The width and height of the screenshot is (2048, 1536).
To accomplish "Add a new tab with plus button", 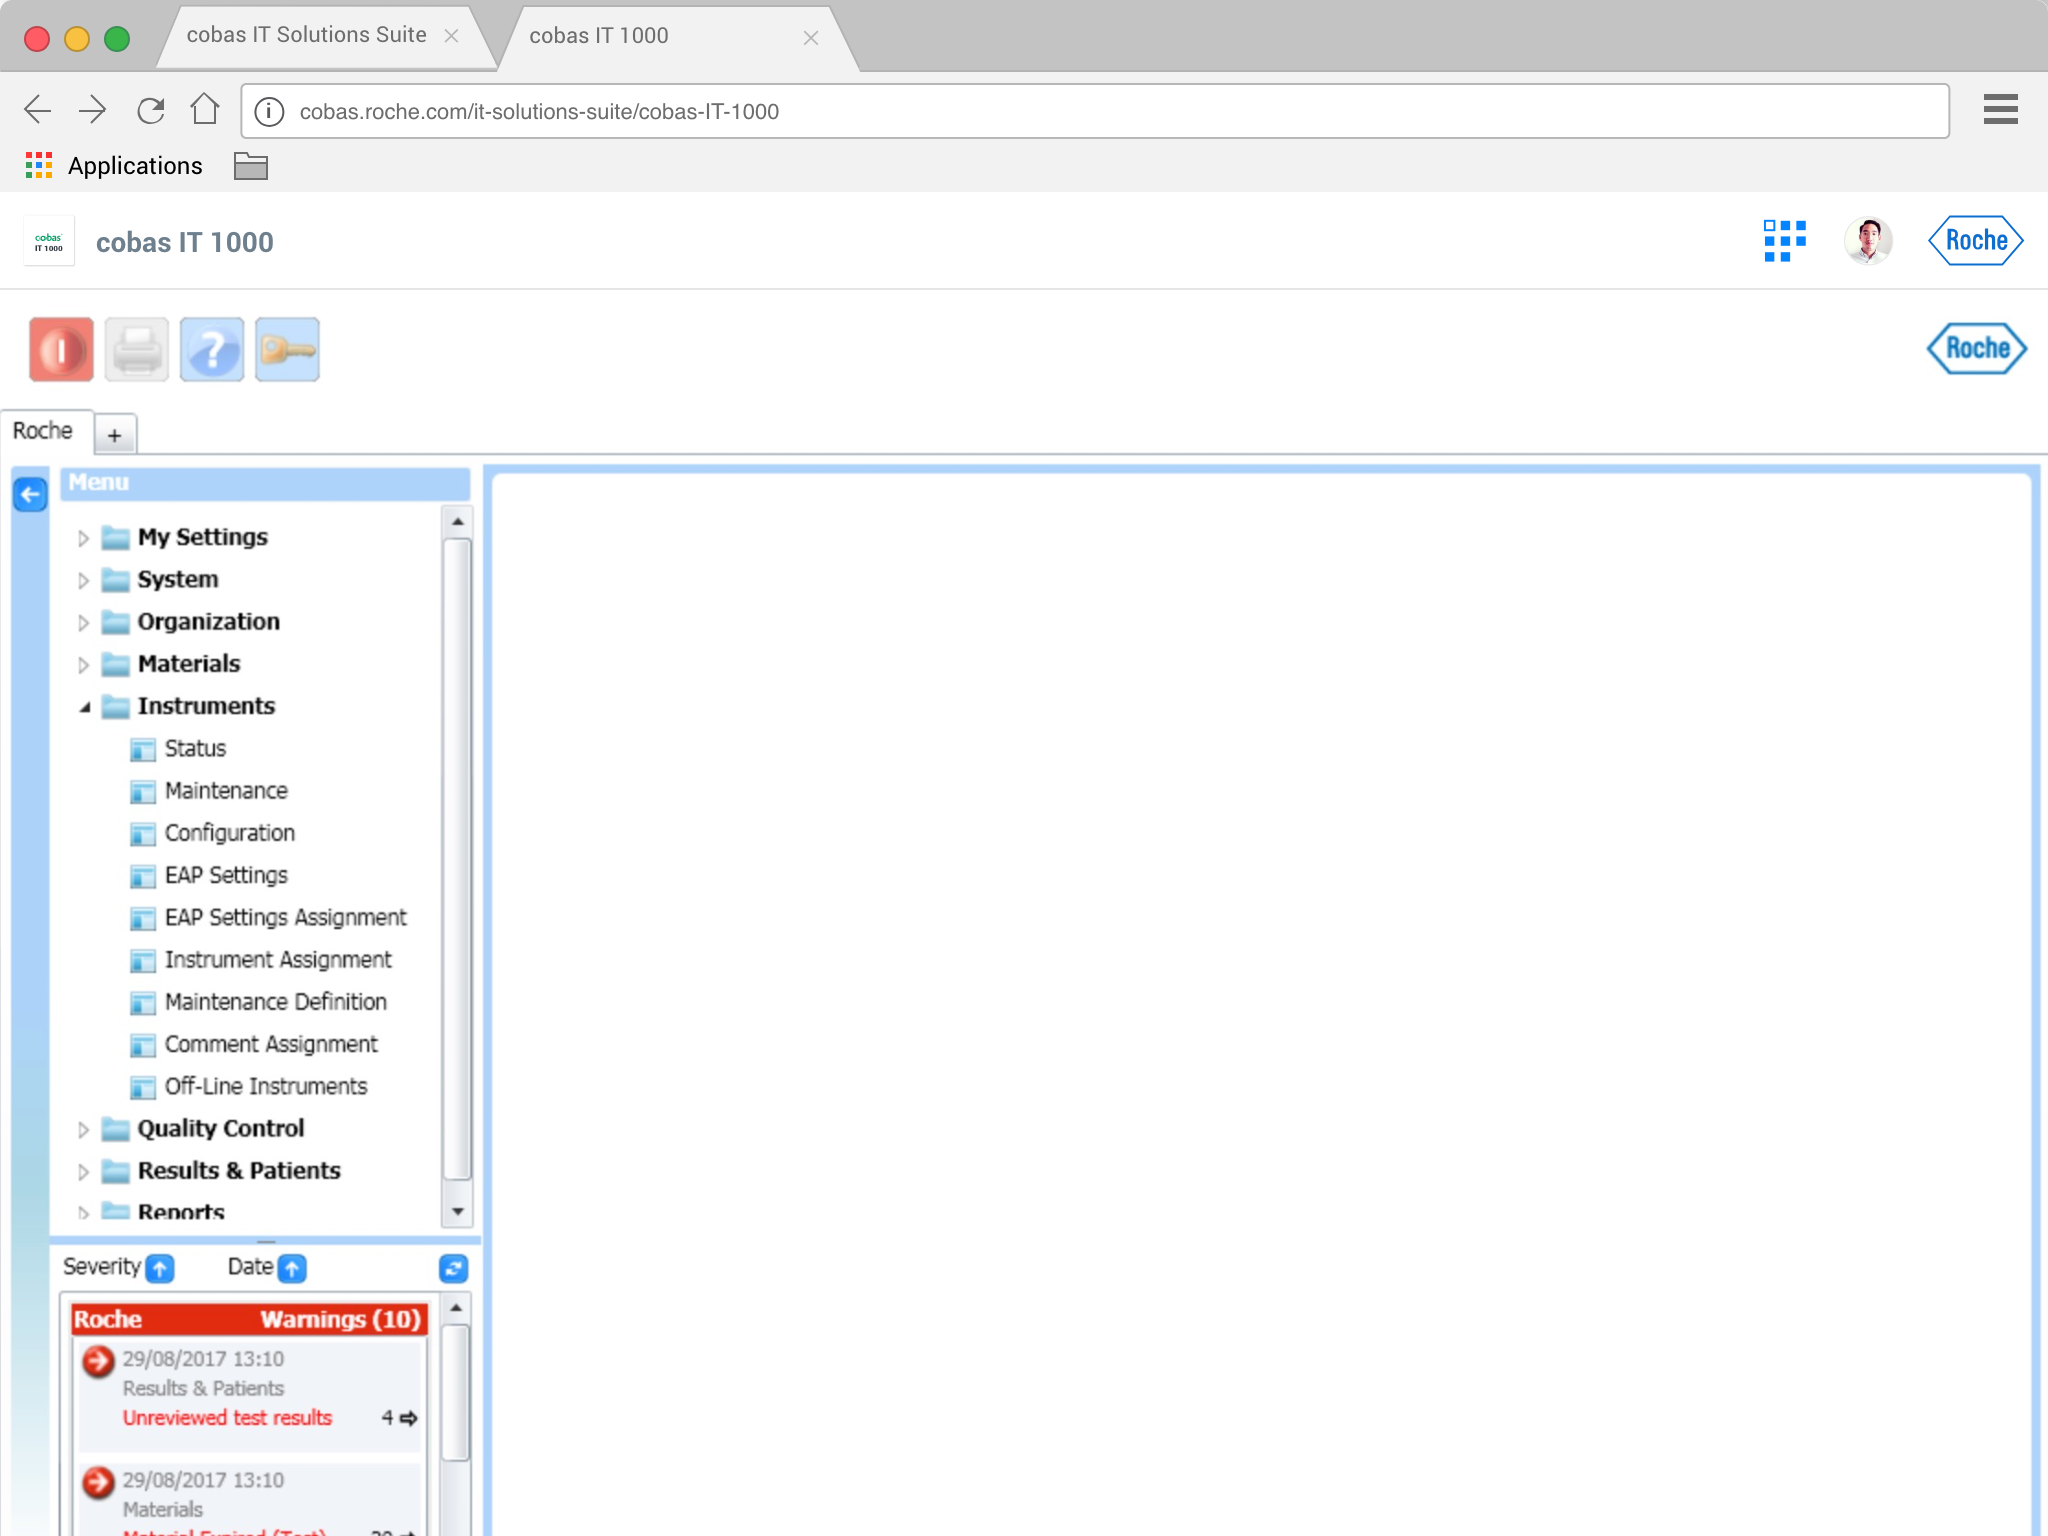I will pyautogui.click(x=115, y=435).
